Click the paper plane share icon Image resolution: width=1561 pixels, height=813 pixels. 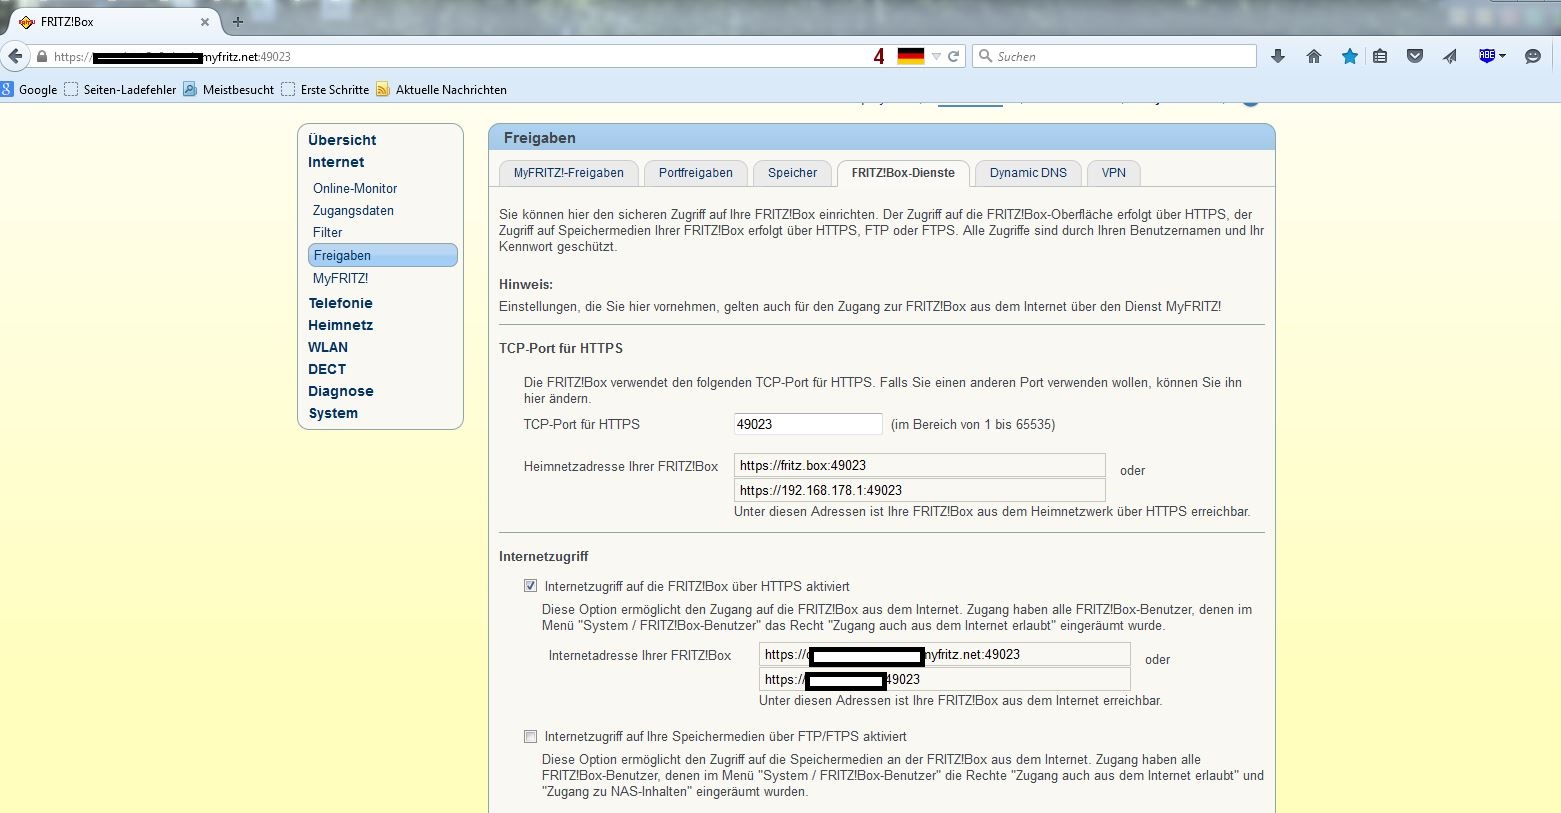pyautogui.click(x=1450, y=57)
